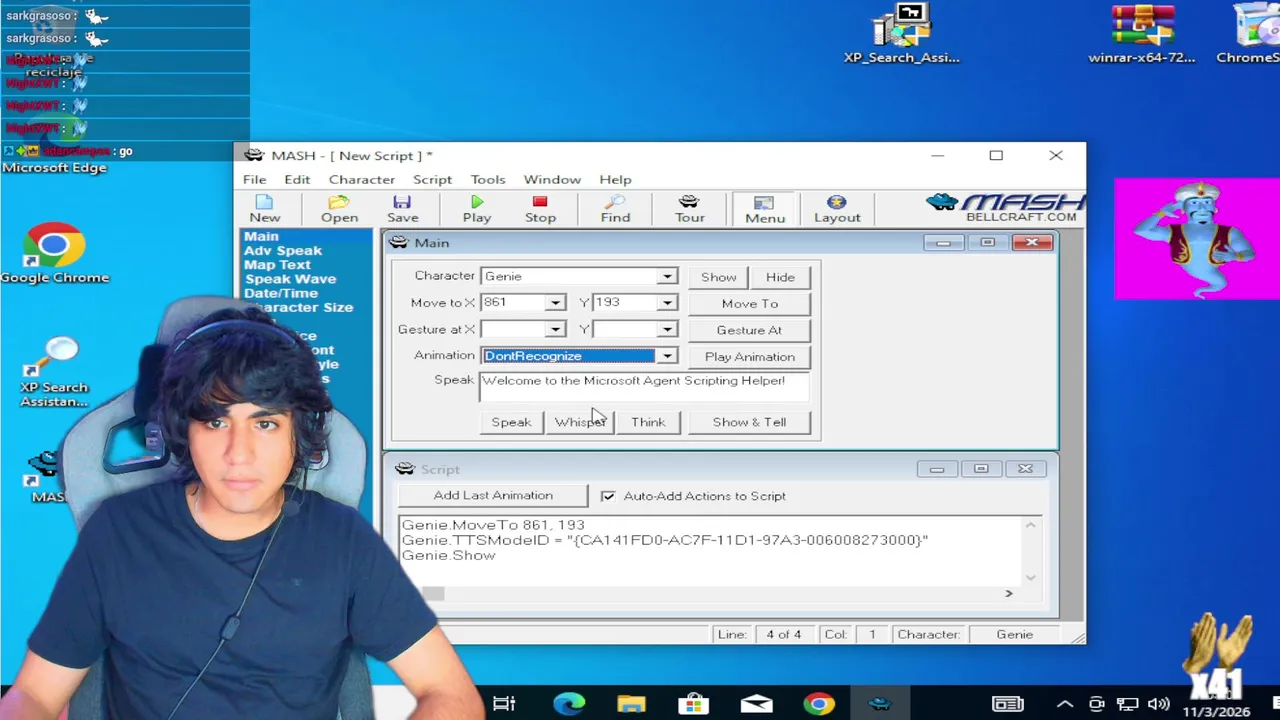Viewport: 1280px width, 720px height.
Task: Stop playback using the red Stop icon
Action: click(x=540, y=209)
